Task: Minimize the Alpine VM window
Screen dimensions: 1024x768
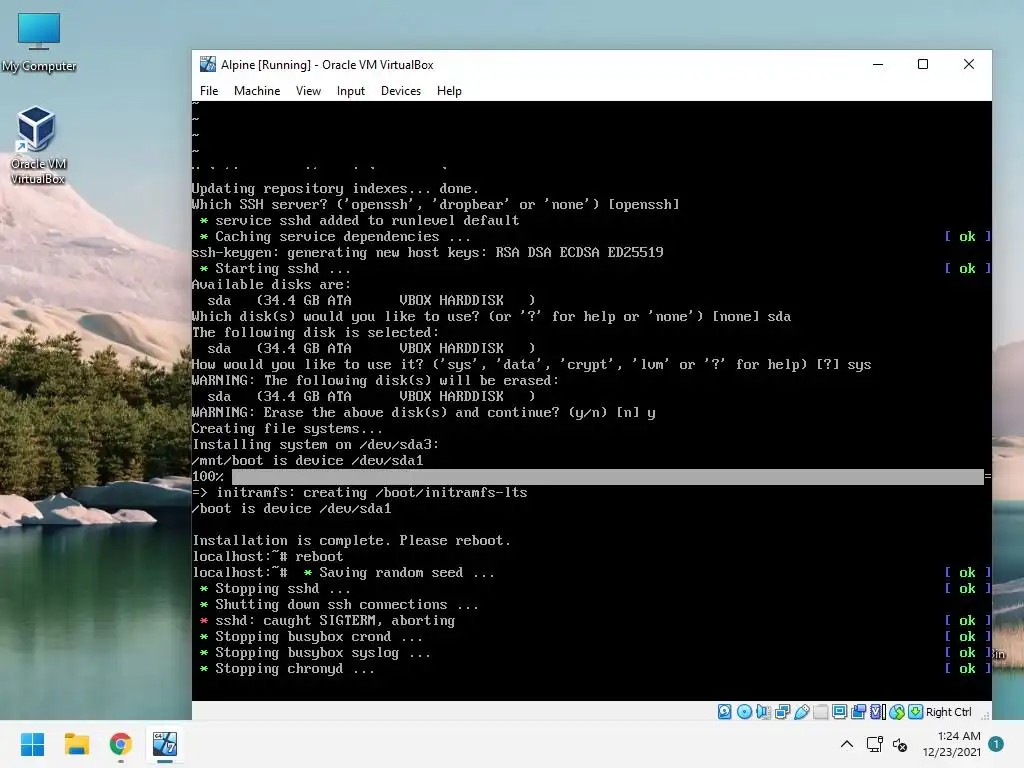Action: pos(878,64)
